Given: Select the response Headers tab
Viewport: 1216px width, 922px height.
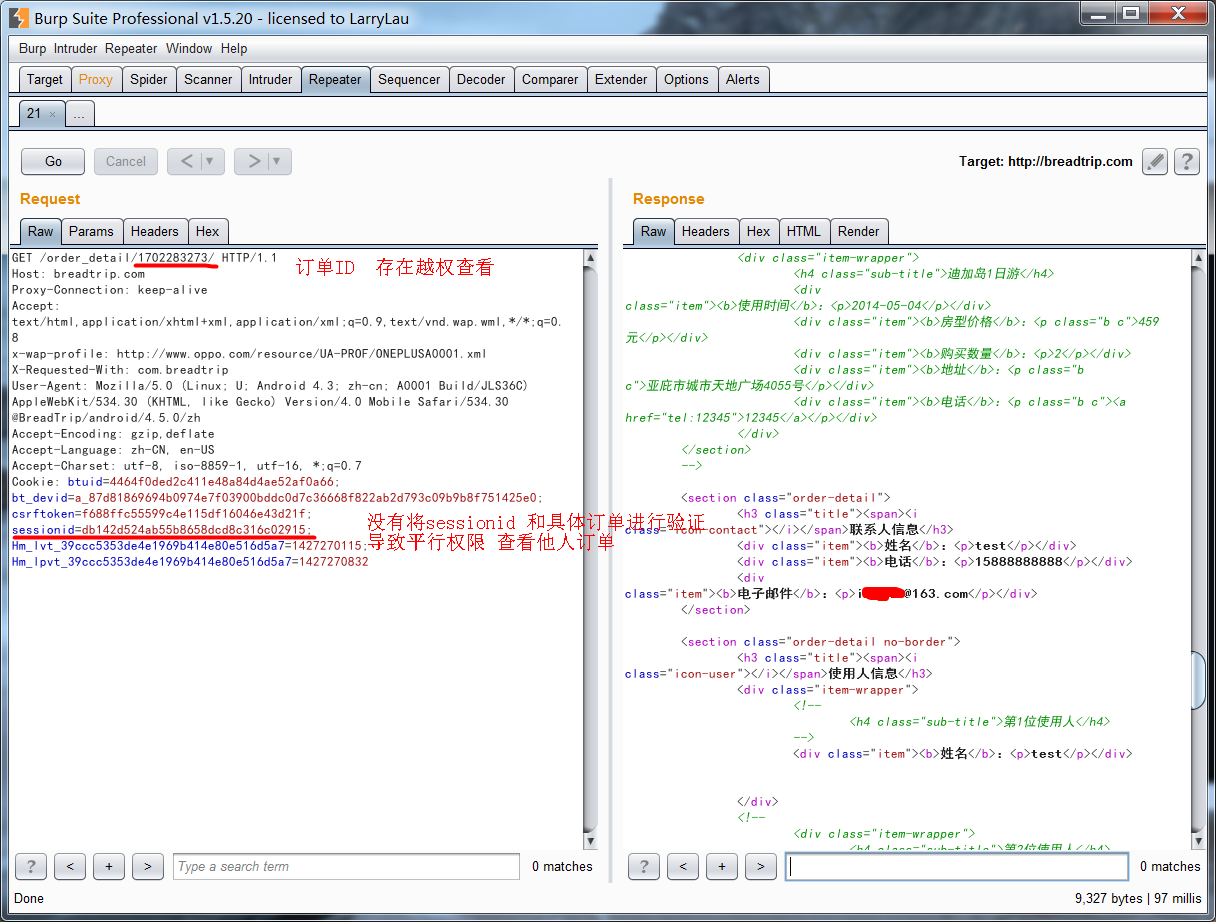Looking at the screenshot, I should point(706,231).
